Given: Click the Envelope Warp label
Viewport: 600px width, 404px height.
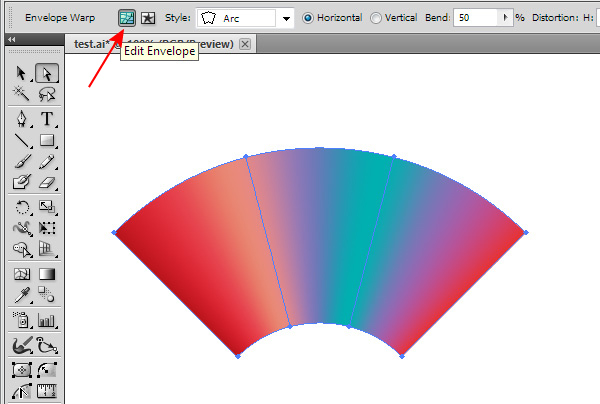Looking at the screenshot, I should click(60, 18).
